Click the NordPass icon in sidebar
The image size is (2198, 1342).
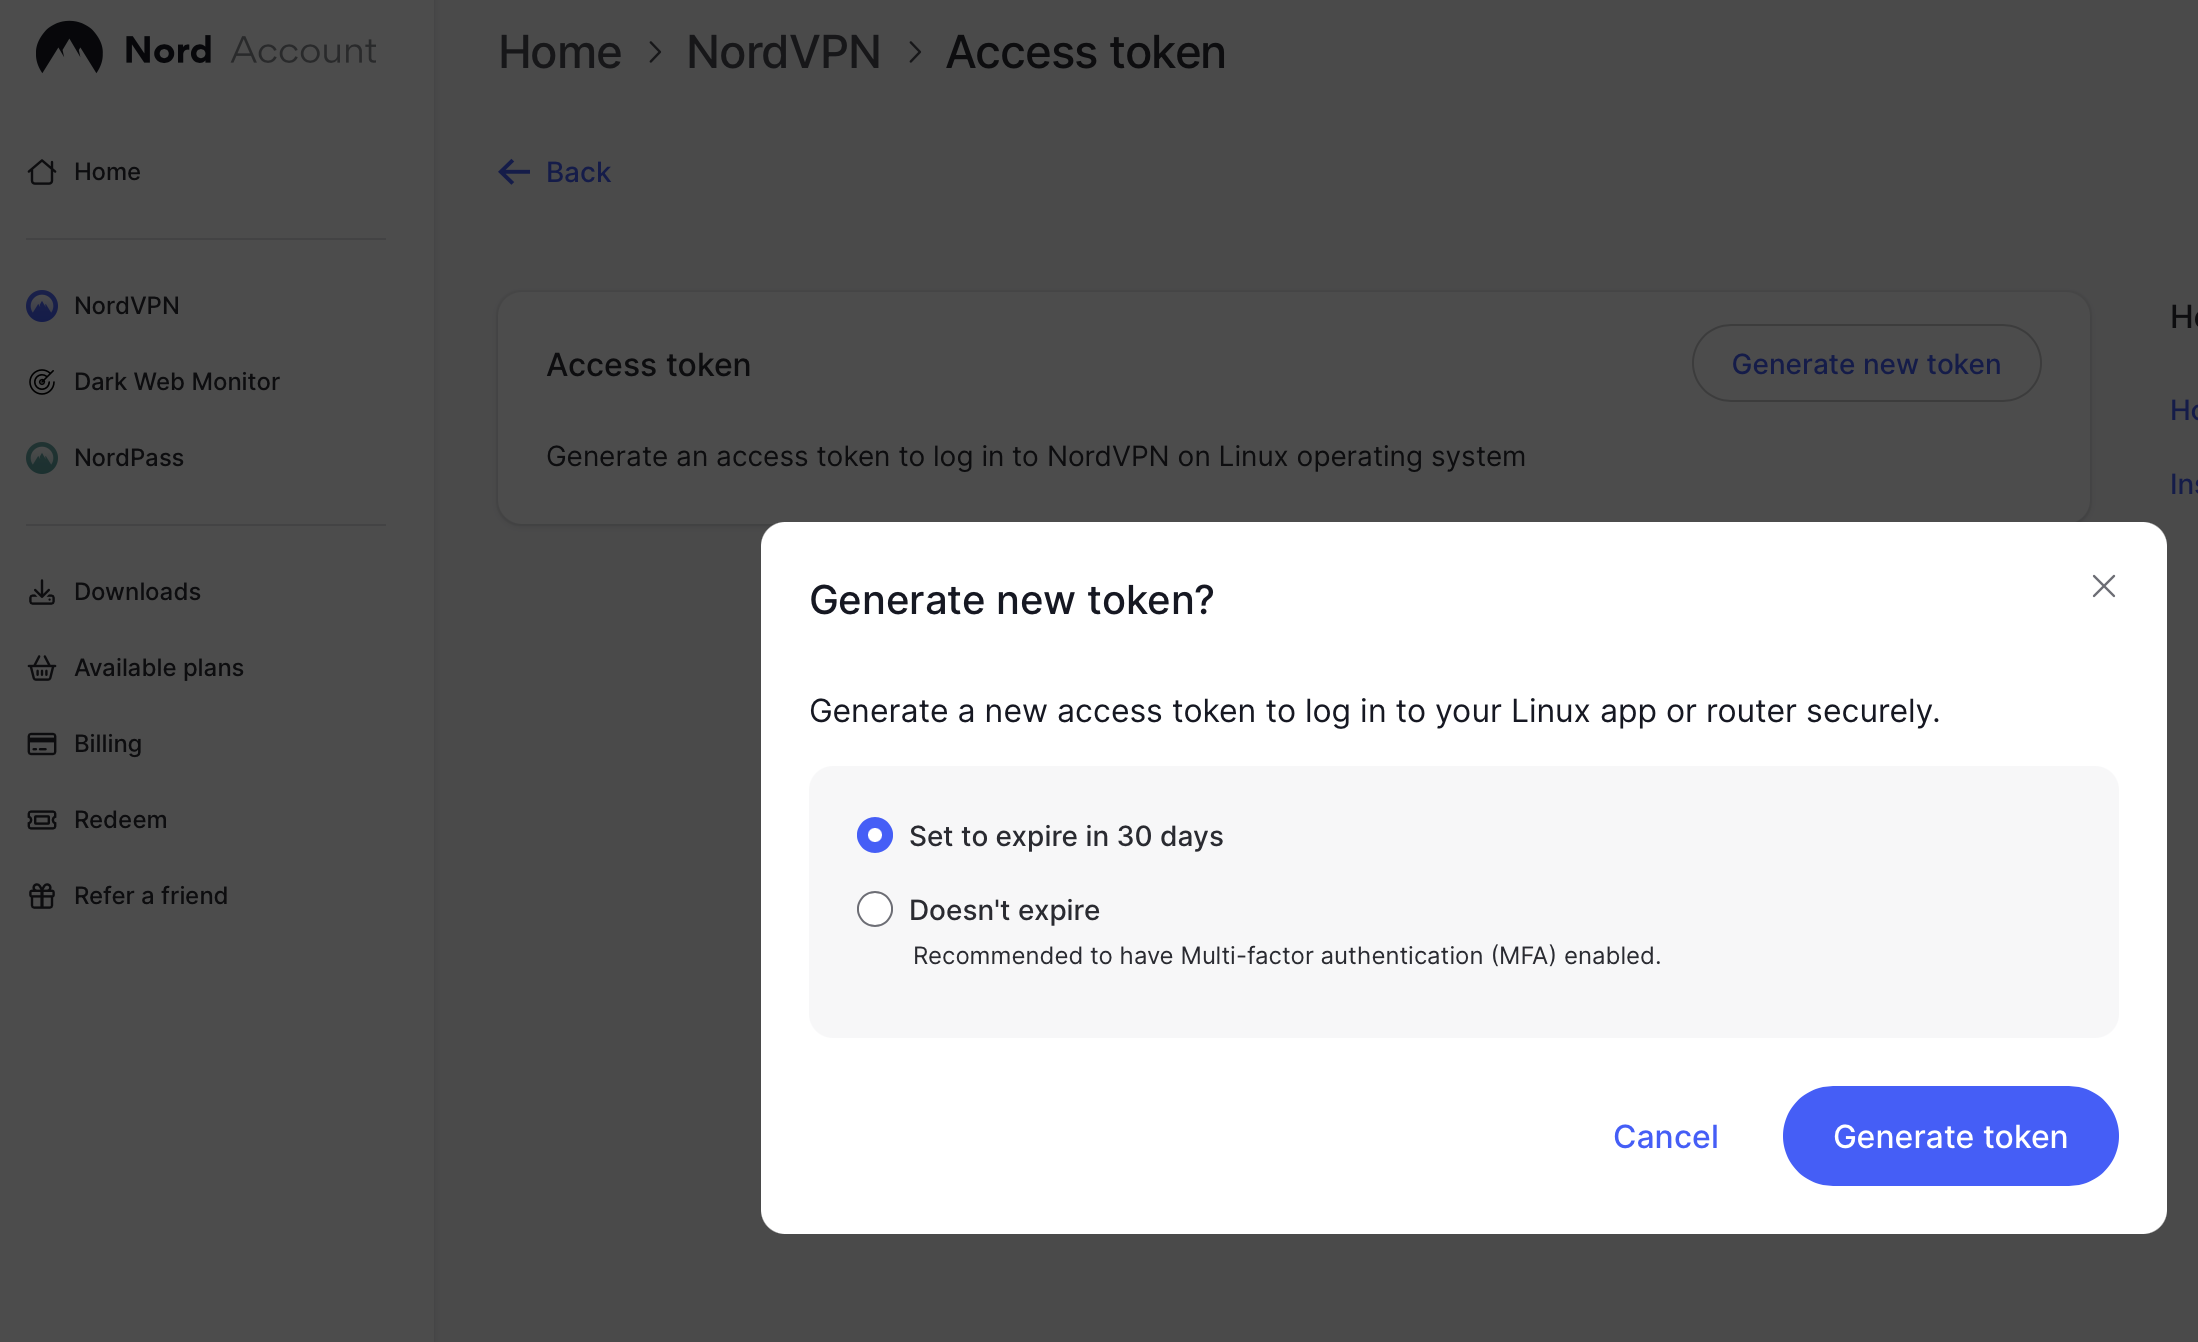pos(42,458)
